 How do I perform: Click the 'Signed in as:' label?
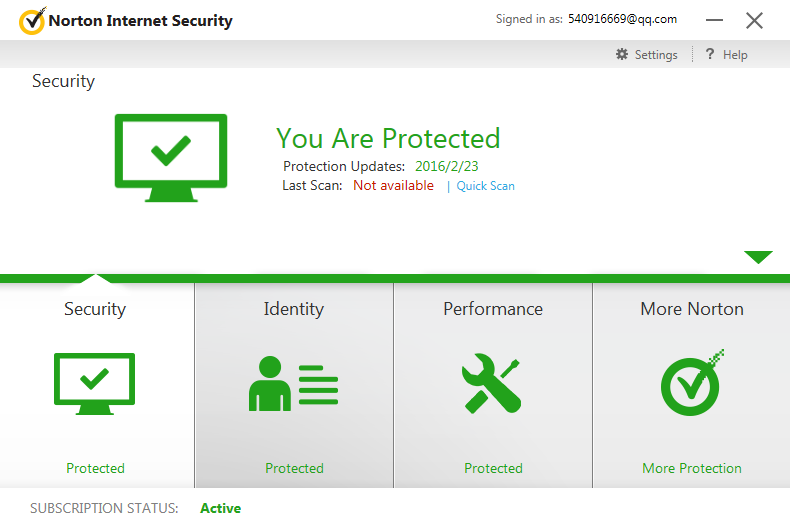pos(529,19)
